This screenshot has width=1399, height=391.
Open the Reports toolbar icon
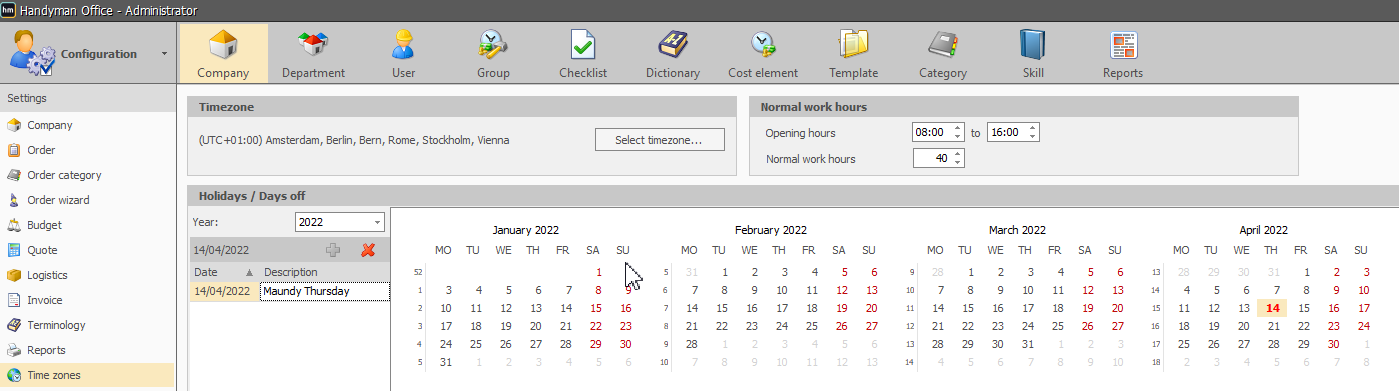pyautogui.click(x=1123, y=53)
